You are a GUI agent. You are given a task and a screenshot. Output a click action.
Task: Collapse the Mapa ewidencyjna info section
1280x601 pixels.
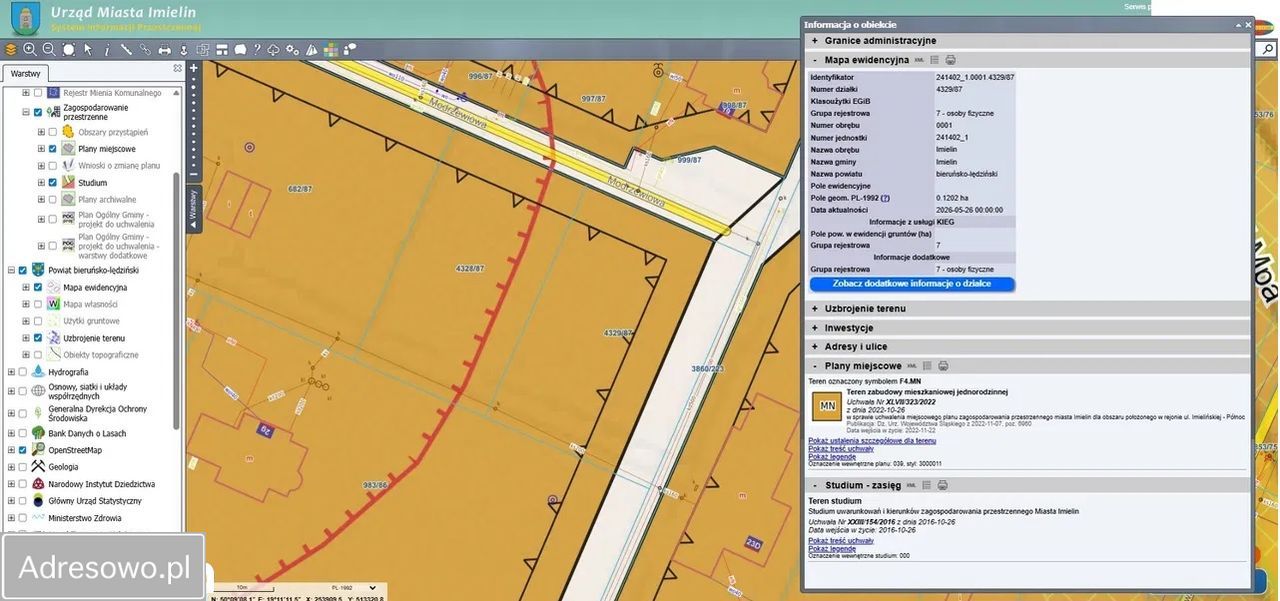point(815,60)
